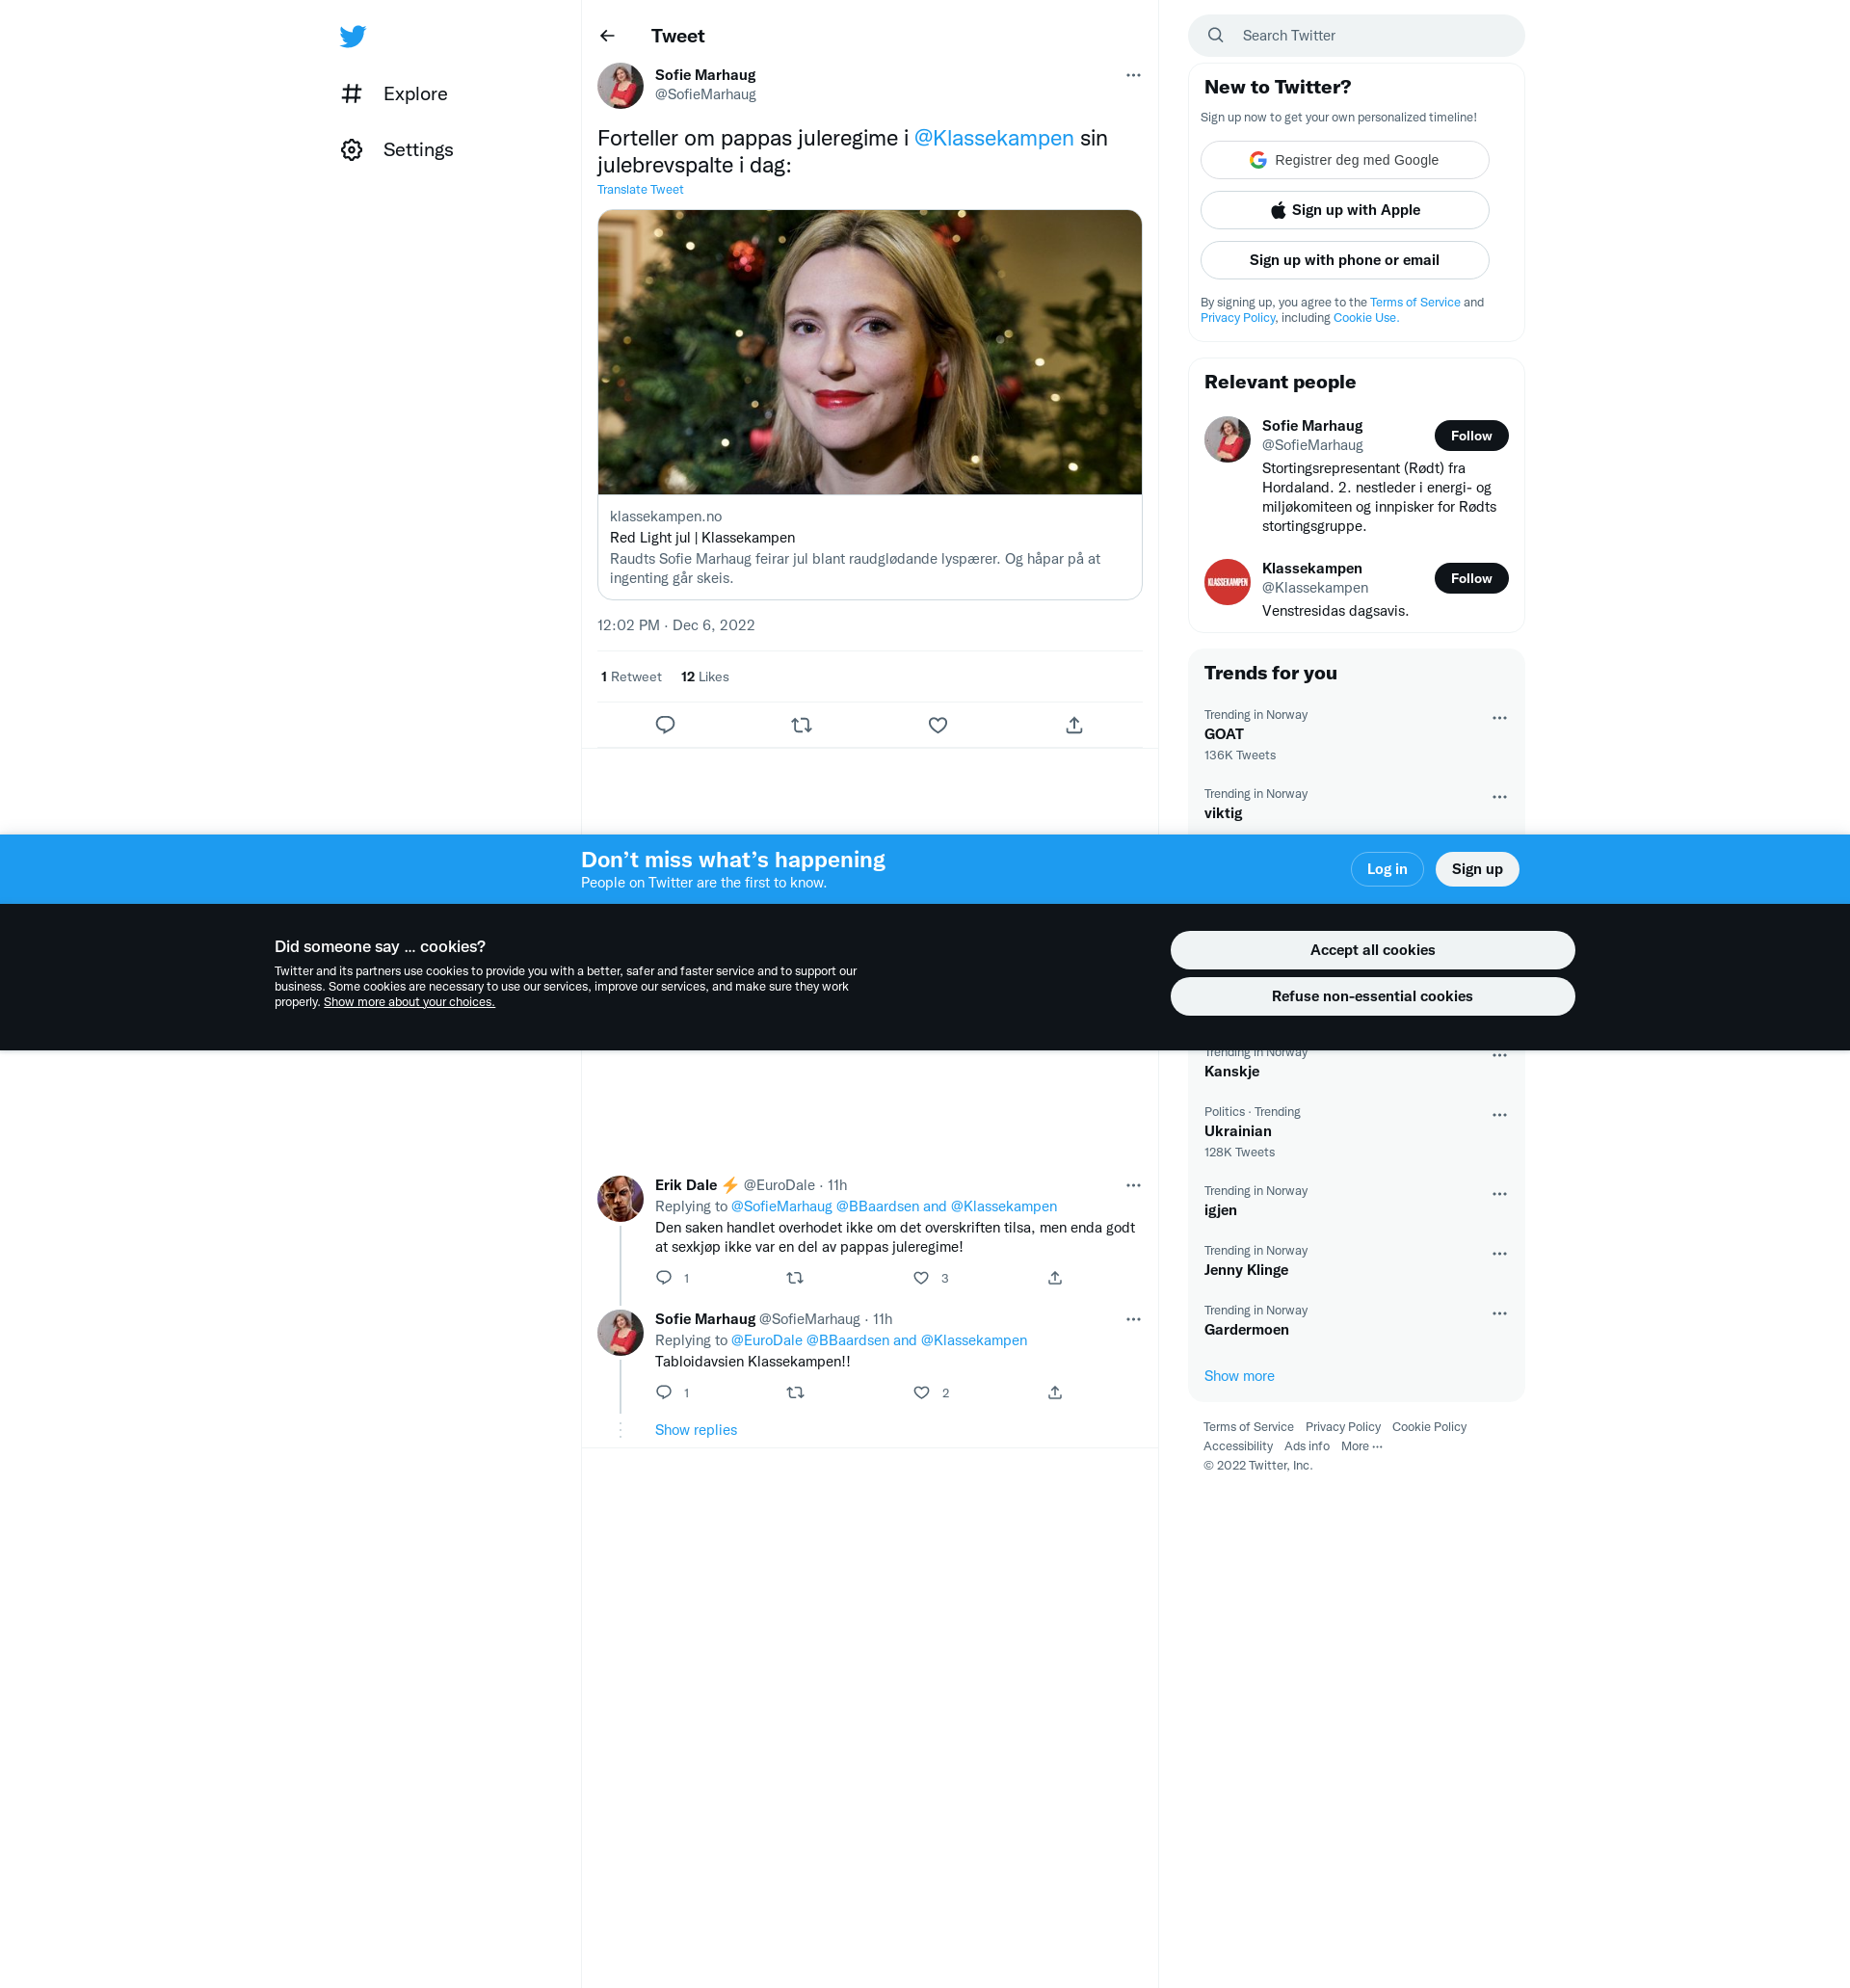Retweet the main tweet

tap(801, 725)
